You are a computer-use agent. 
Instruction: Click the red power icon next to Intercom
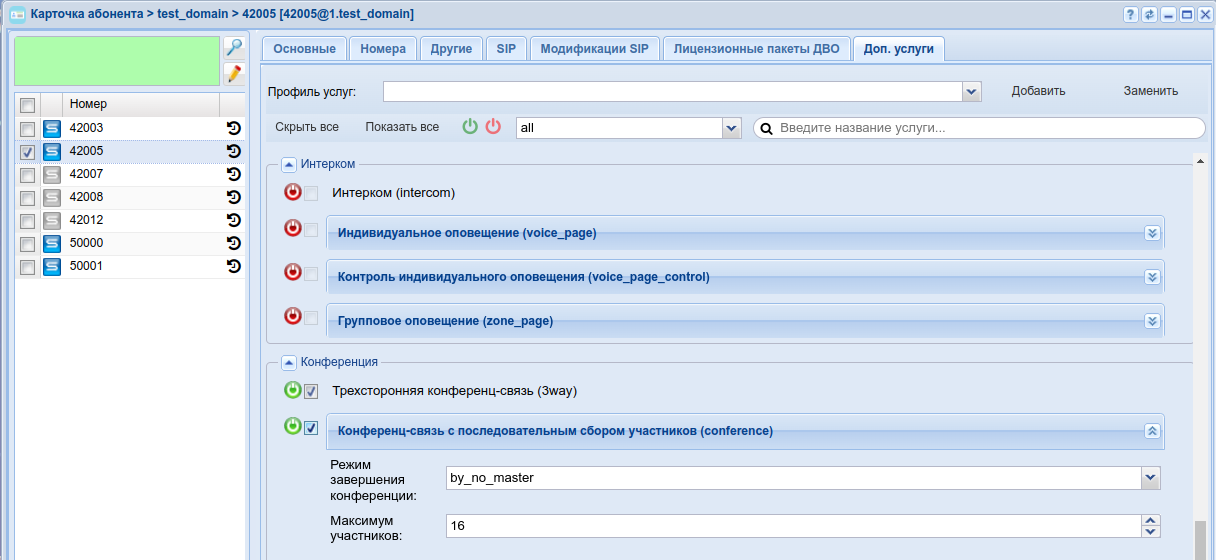point(292,192)
